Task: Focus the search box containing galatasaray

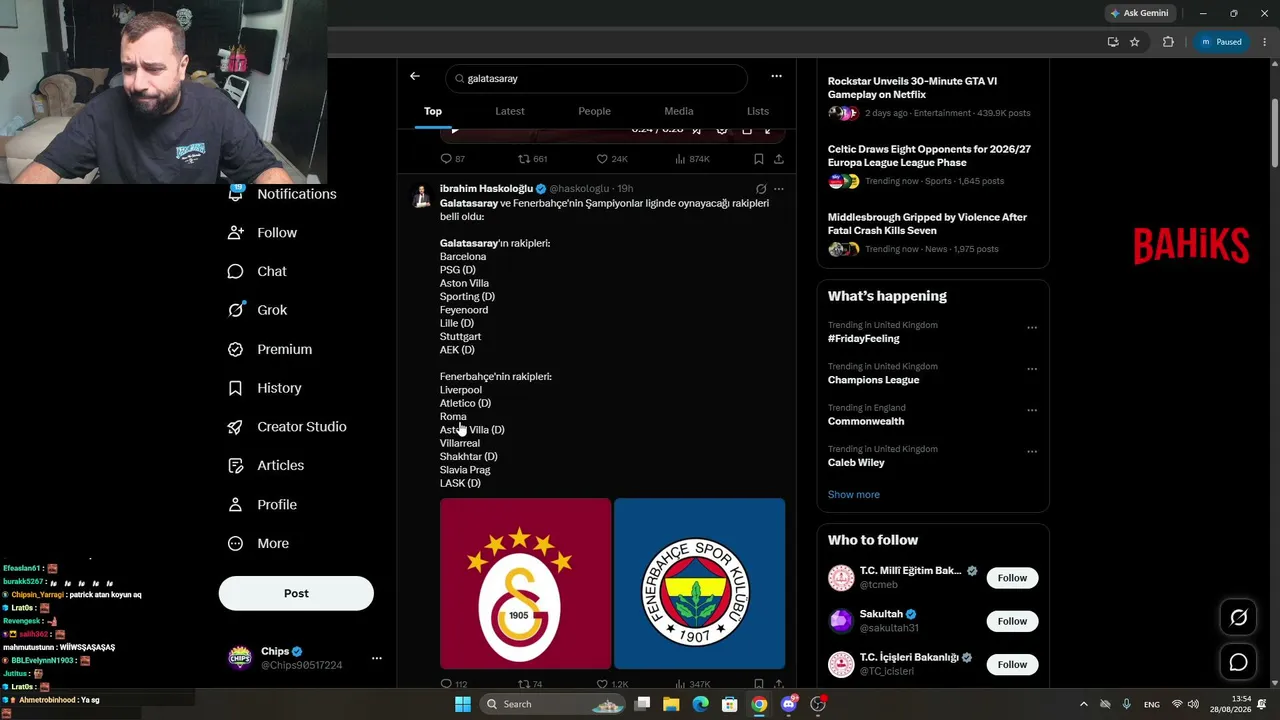Action: 597,78
